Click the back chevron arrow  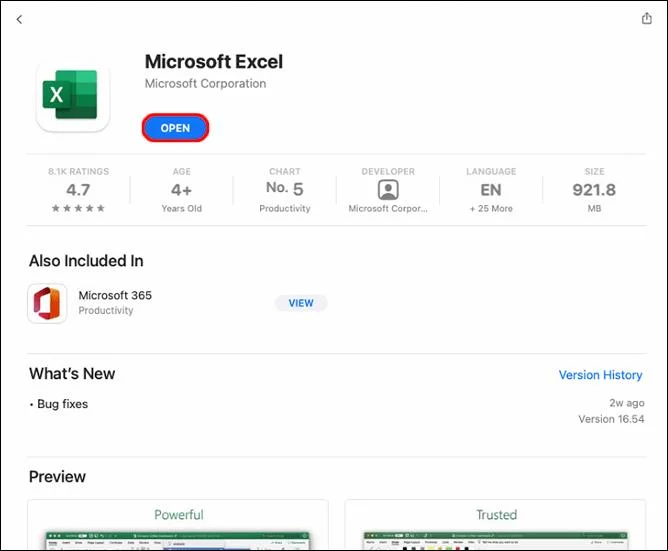point(19,19)
